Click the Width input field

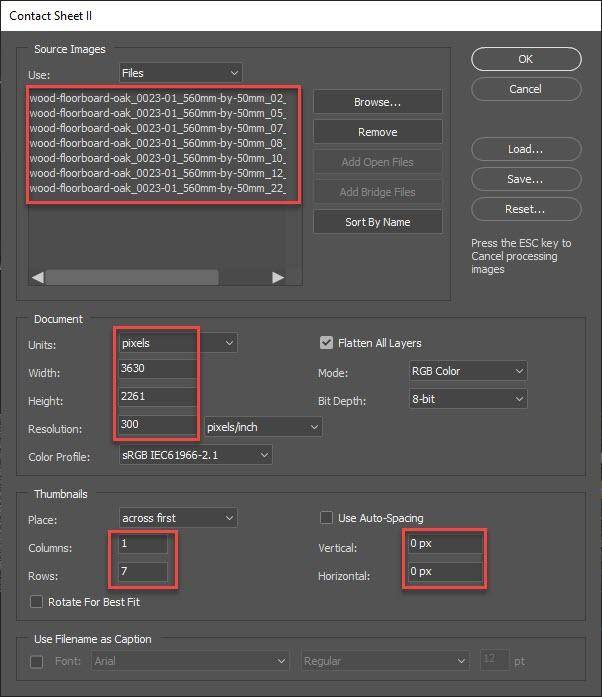click(x=157, y=369)
